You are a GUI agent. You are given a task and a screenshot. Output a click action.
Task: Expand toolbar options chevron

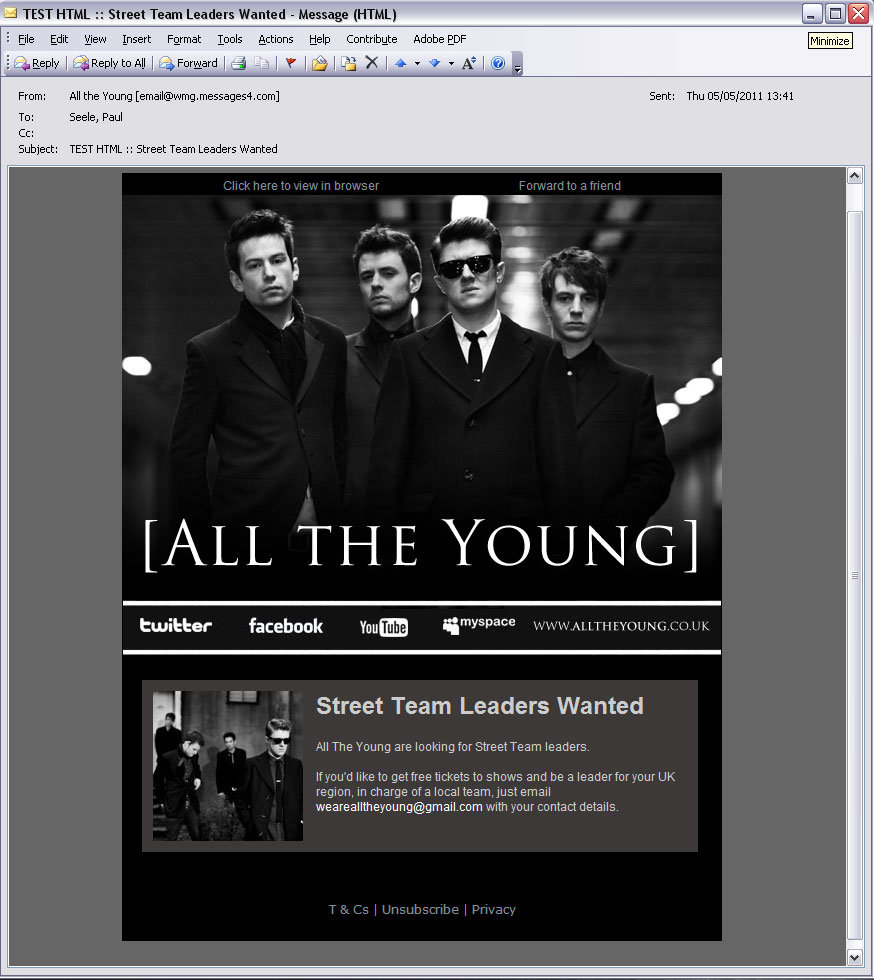click(518, 64)
